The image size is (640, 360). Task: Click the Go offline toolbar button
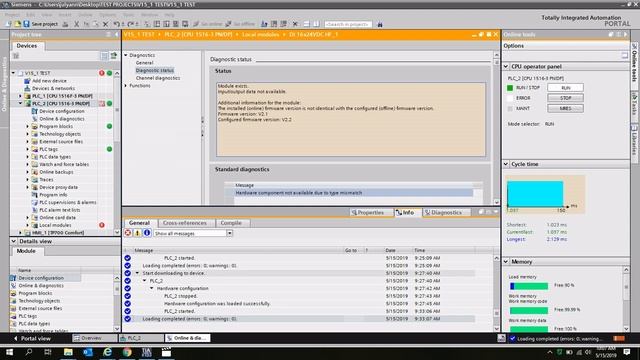coord(240,24)
